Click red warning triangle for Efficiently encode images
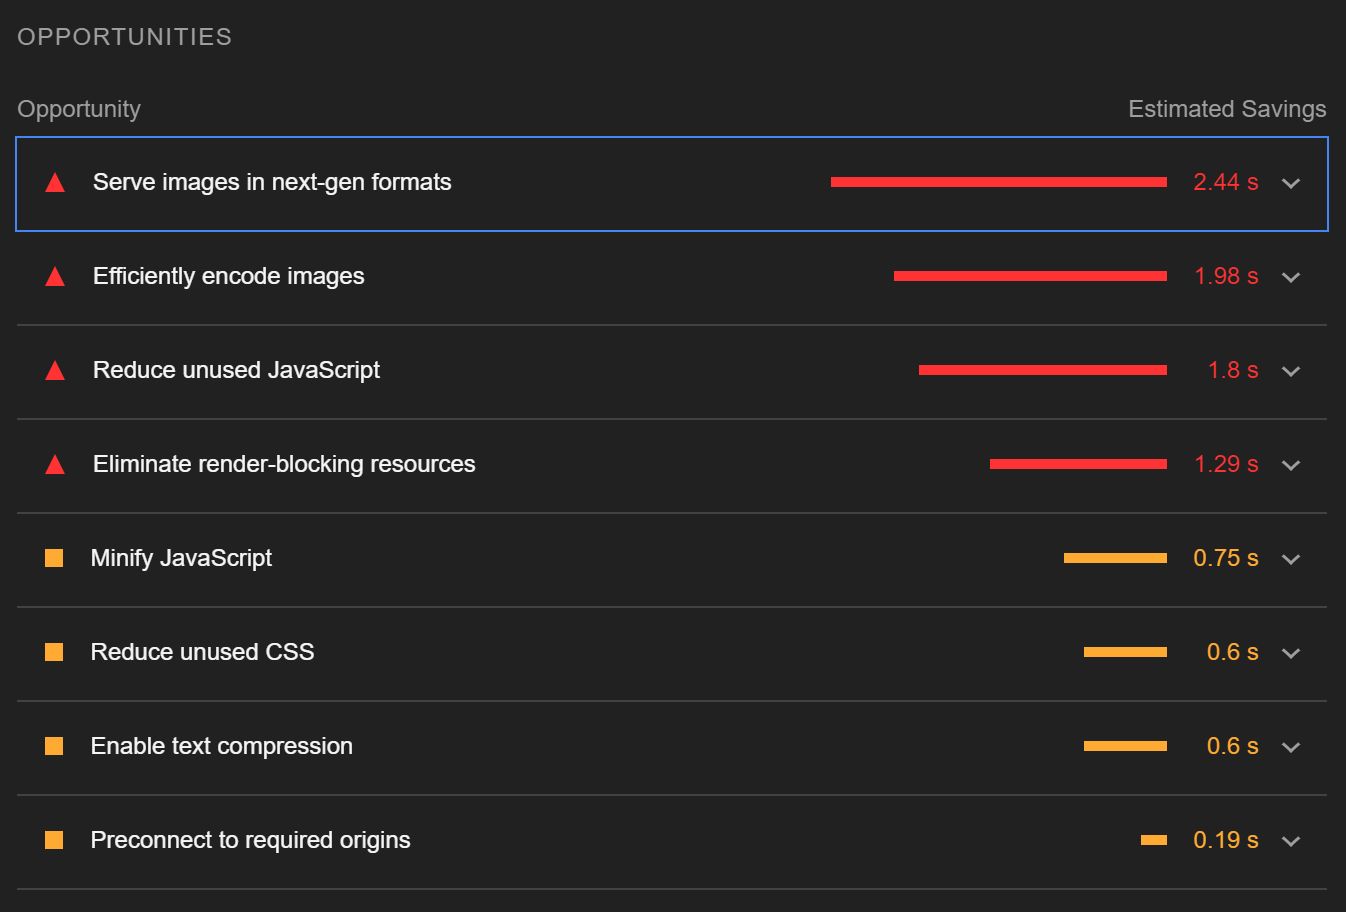This screenshot has height=912, width=1346. [55, 277]
